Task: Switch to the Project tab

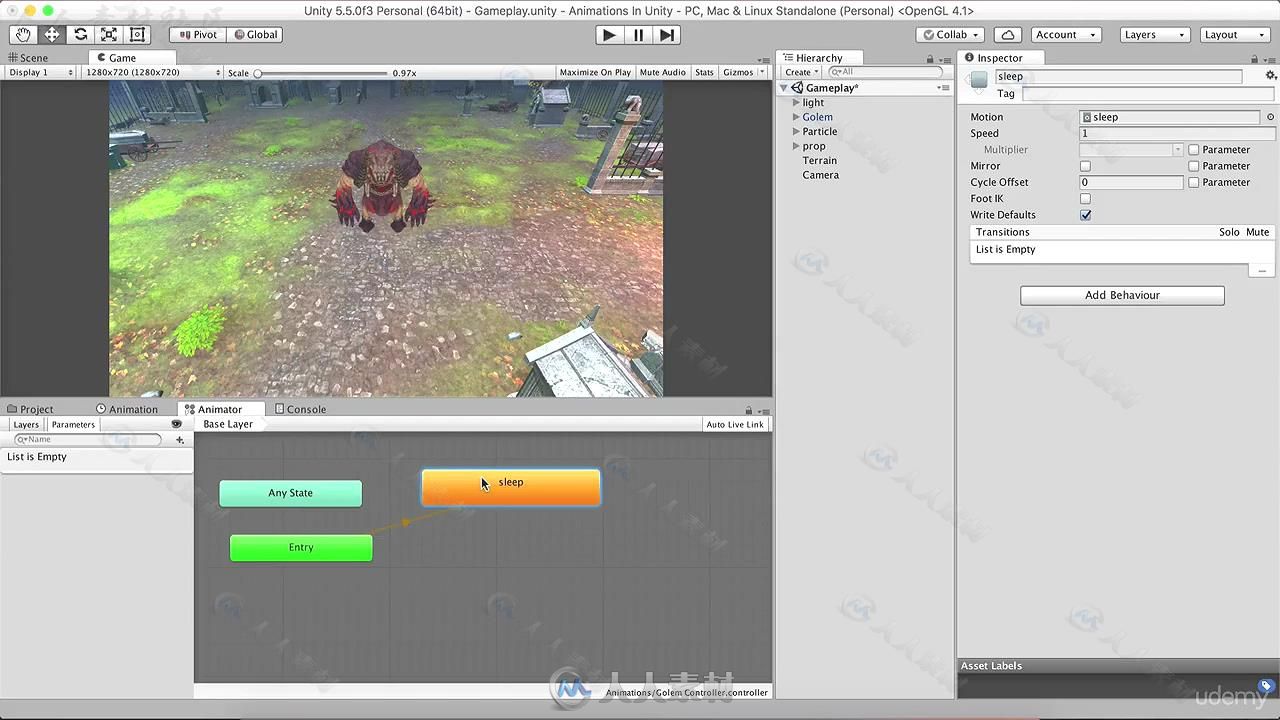Action: pos(30,409)
